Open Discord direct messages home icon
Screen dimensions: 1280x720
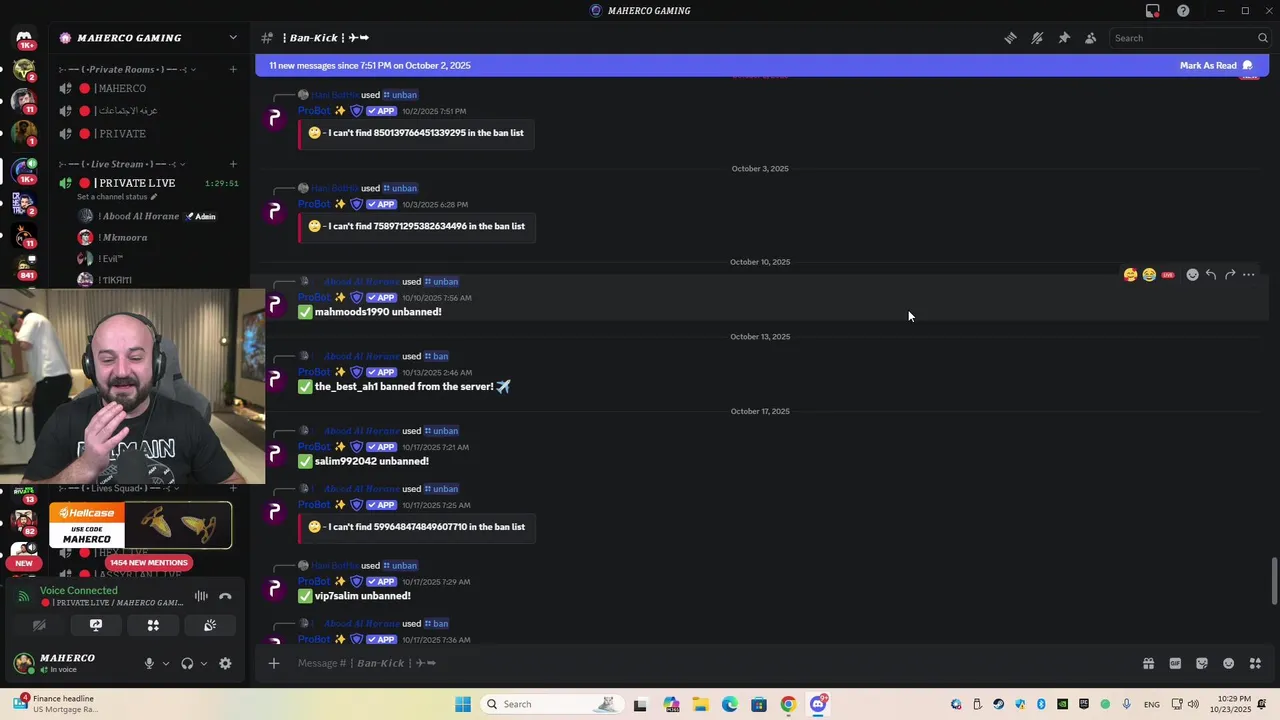pos(24,38)
